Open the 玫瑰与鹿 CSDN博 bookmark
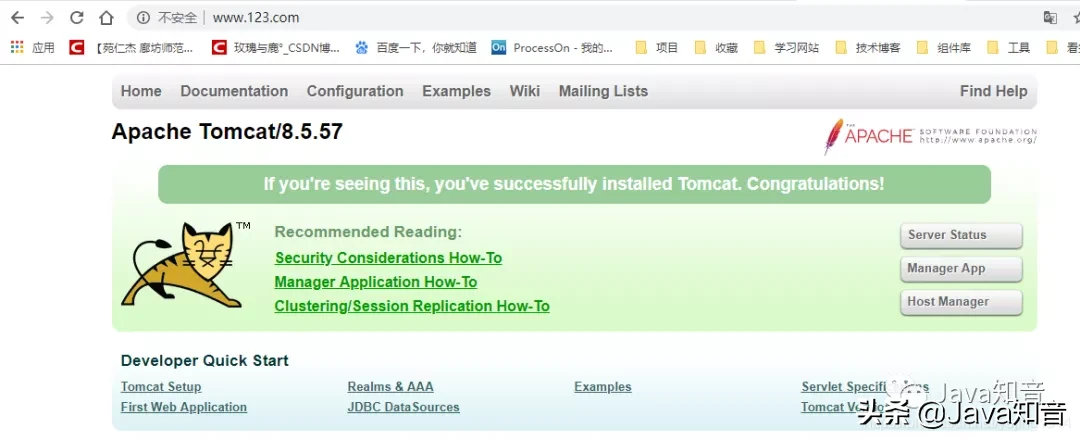Image resolution: width=1080 pixels, height=440 pixels. (276, 48)
